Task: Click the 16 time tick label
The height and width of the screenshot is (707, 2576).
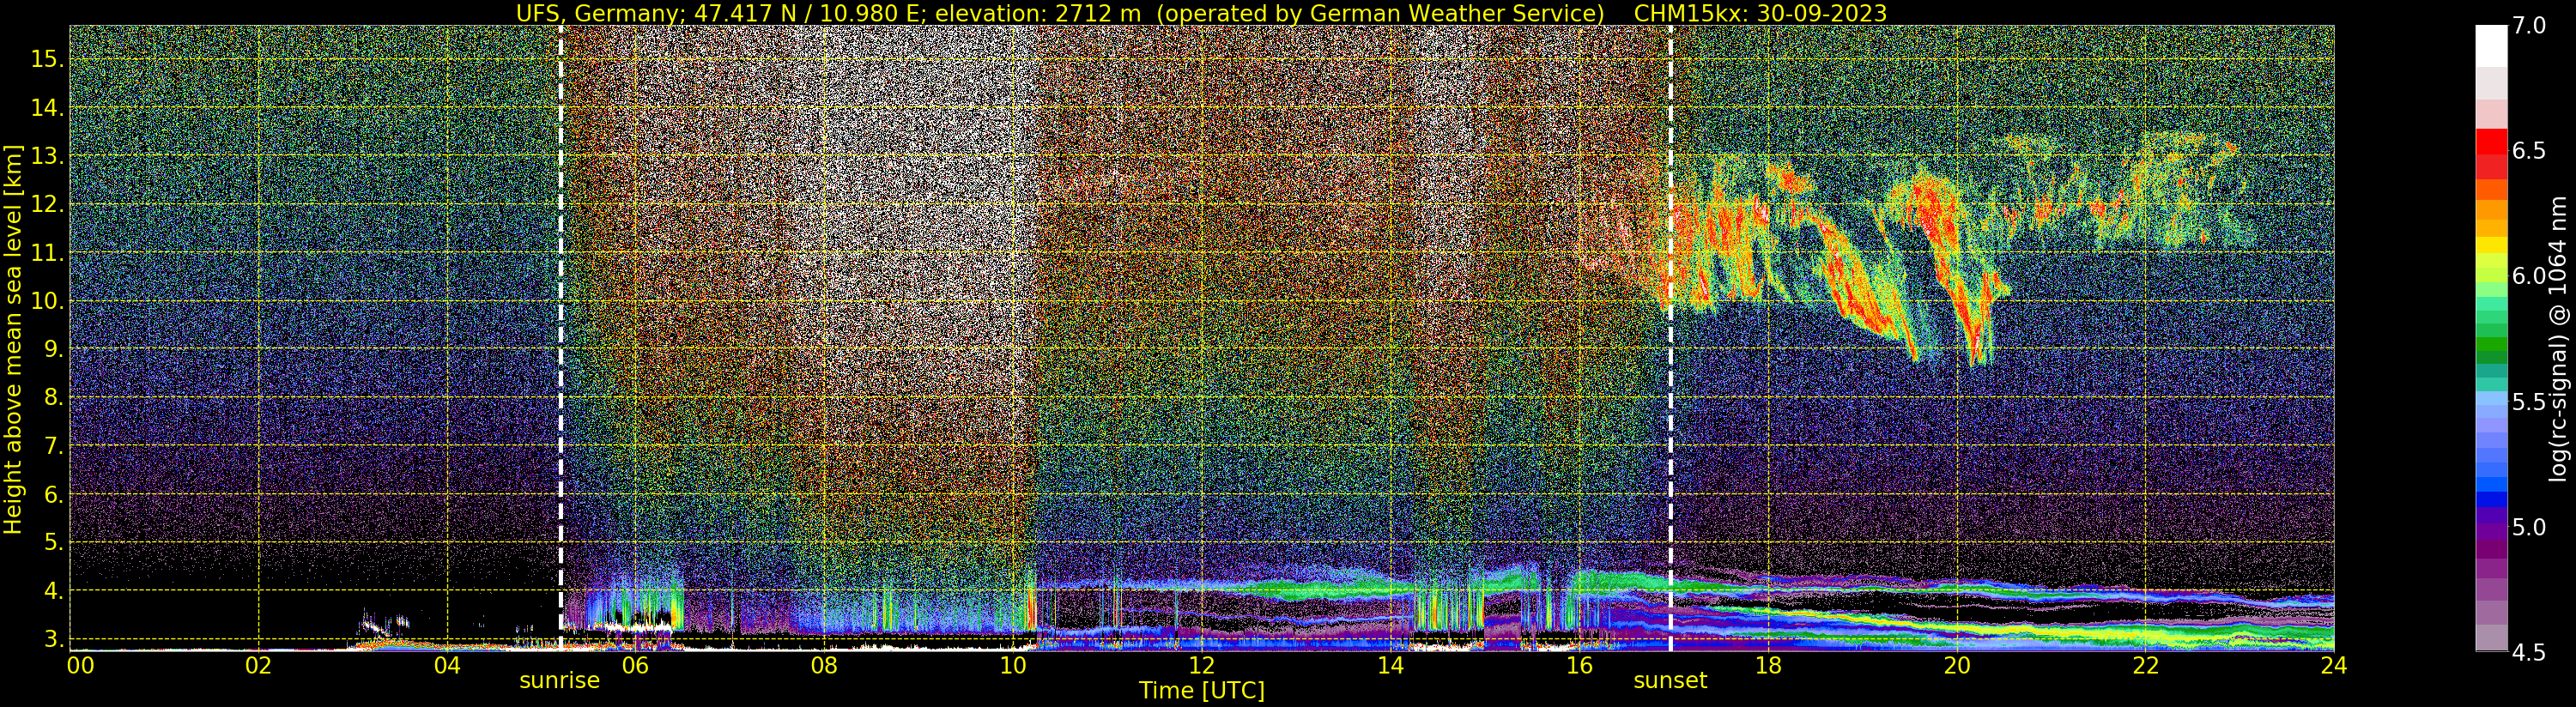Action: coord(1579,666)
